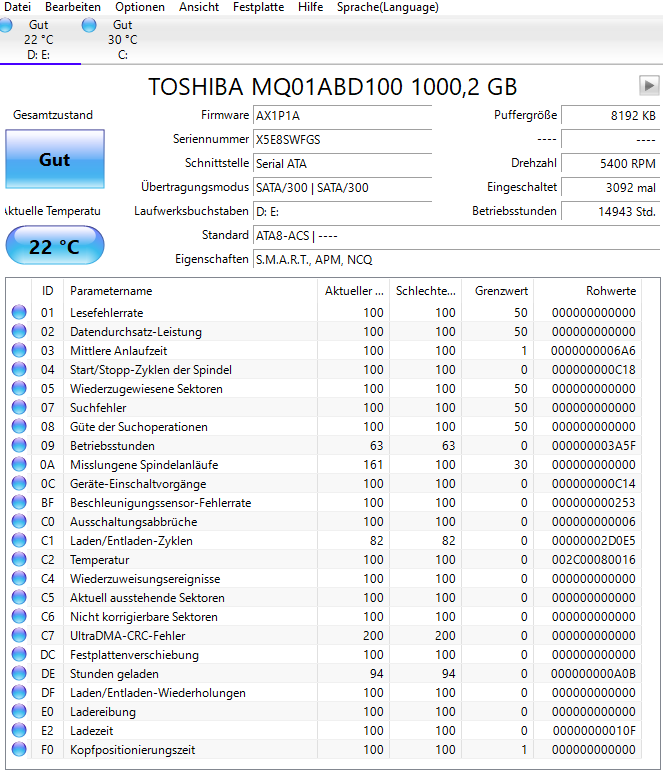Click status icon for Güte der Suchoperationen
The height and width of the screenshot is (774, 663).
click(19, 426)
